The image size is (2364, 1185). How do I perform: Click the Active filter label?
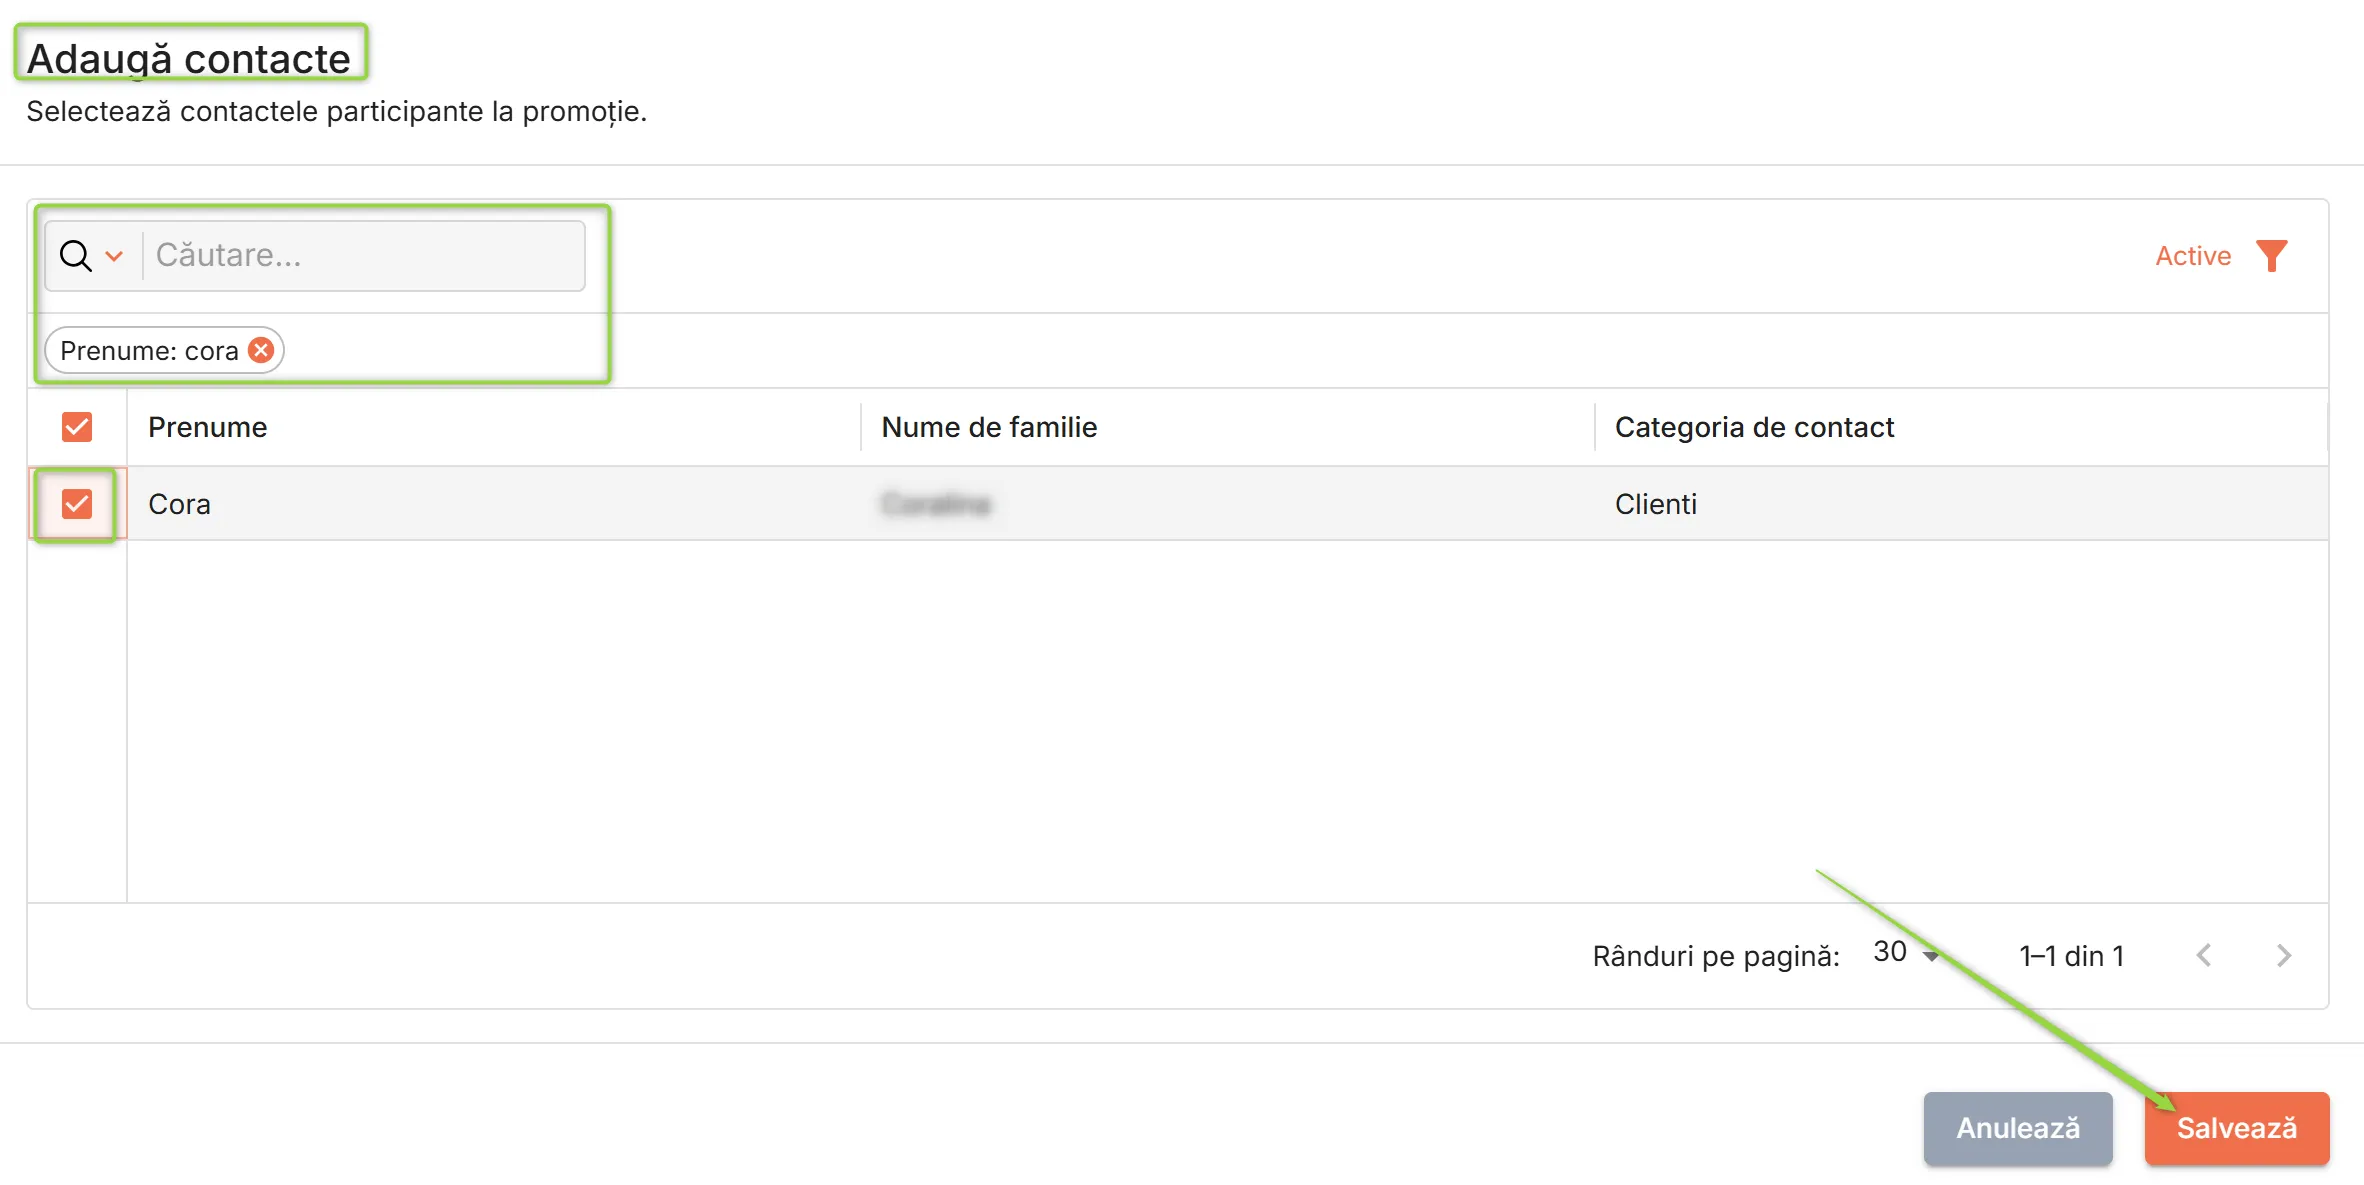coord(2193,256)
